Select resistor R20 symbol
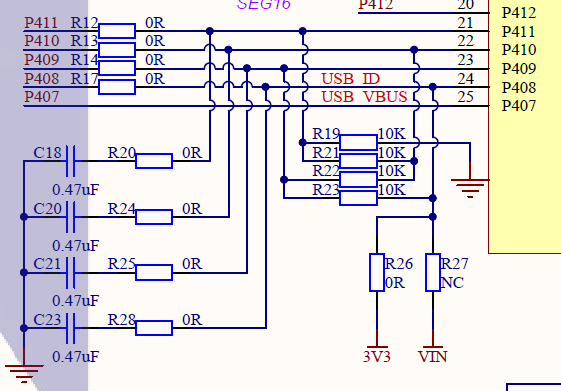561x391 pixels. pyautogui.click(x=154, y=161)
